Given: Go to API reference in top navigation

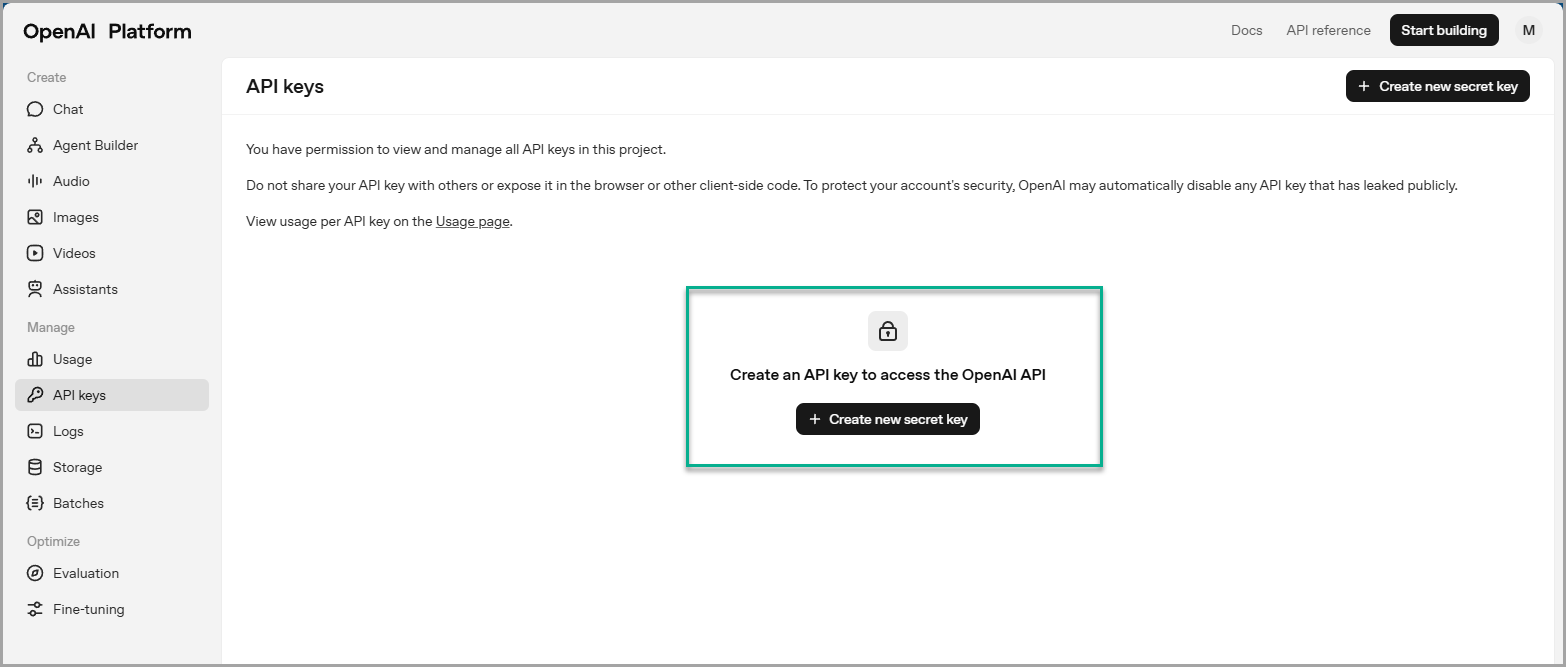Looking at the screenshot, I should pos(1328,30).
